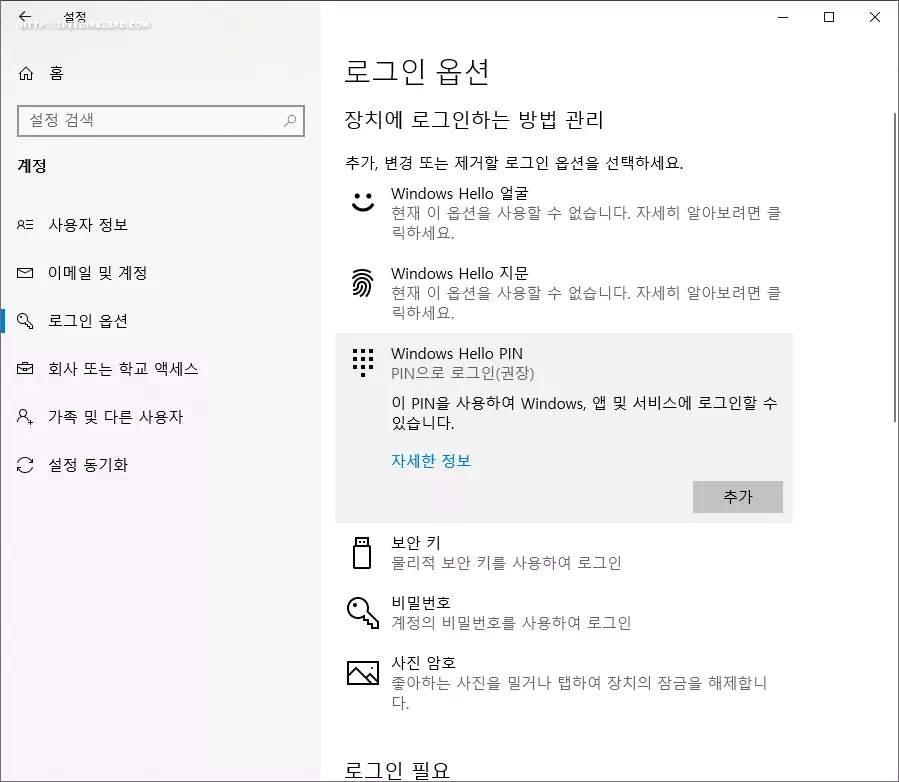This screenshot has width=899, height=782.
Task: Click the 계정 section label
Action: (x=32, y=166)
